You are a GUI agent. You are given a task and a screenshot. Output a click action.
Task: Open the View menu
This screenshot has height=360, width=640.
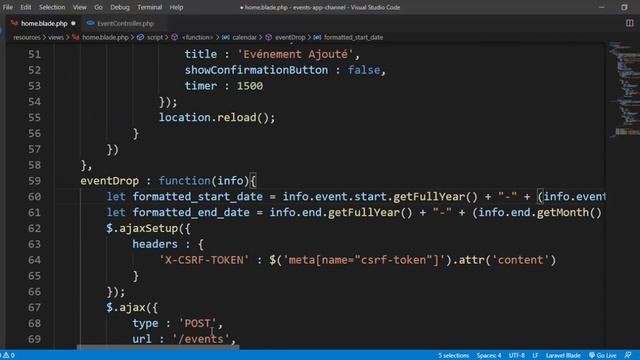tap(79, 7)
